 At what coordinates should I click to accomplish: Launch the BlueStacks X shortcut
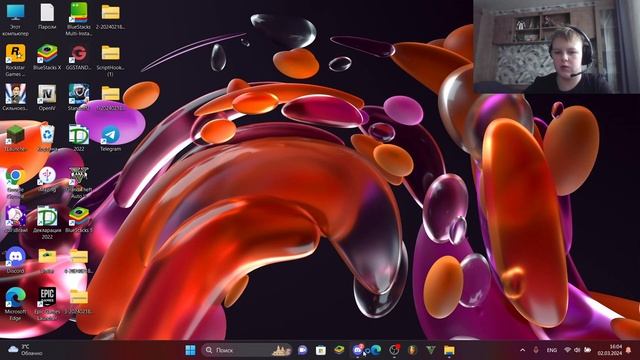(x=47, y=58)
